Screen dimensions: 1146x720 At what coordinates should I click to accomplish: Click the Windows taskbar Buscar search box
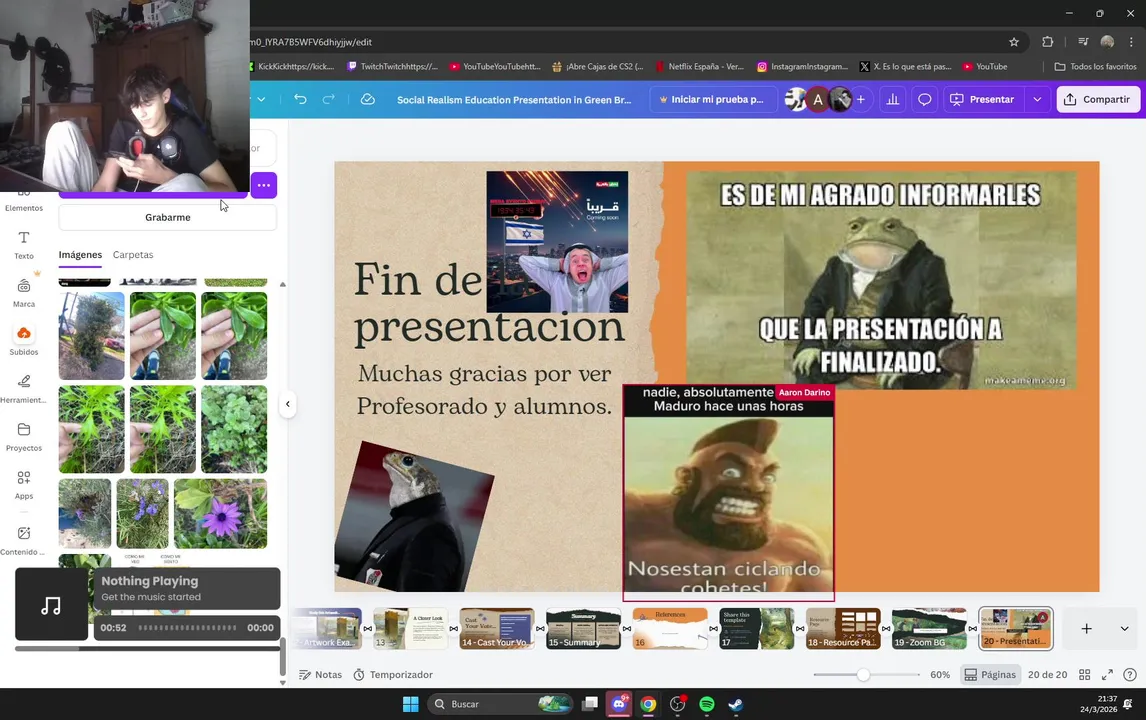click(x=499, y=704)
